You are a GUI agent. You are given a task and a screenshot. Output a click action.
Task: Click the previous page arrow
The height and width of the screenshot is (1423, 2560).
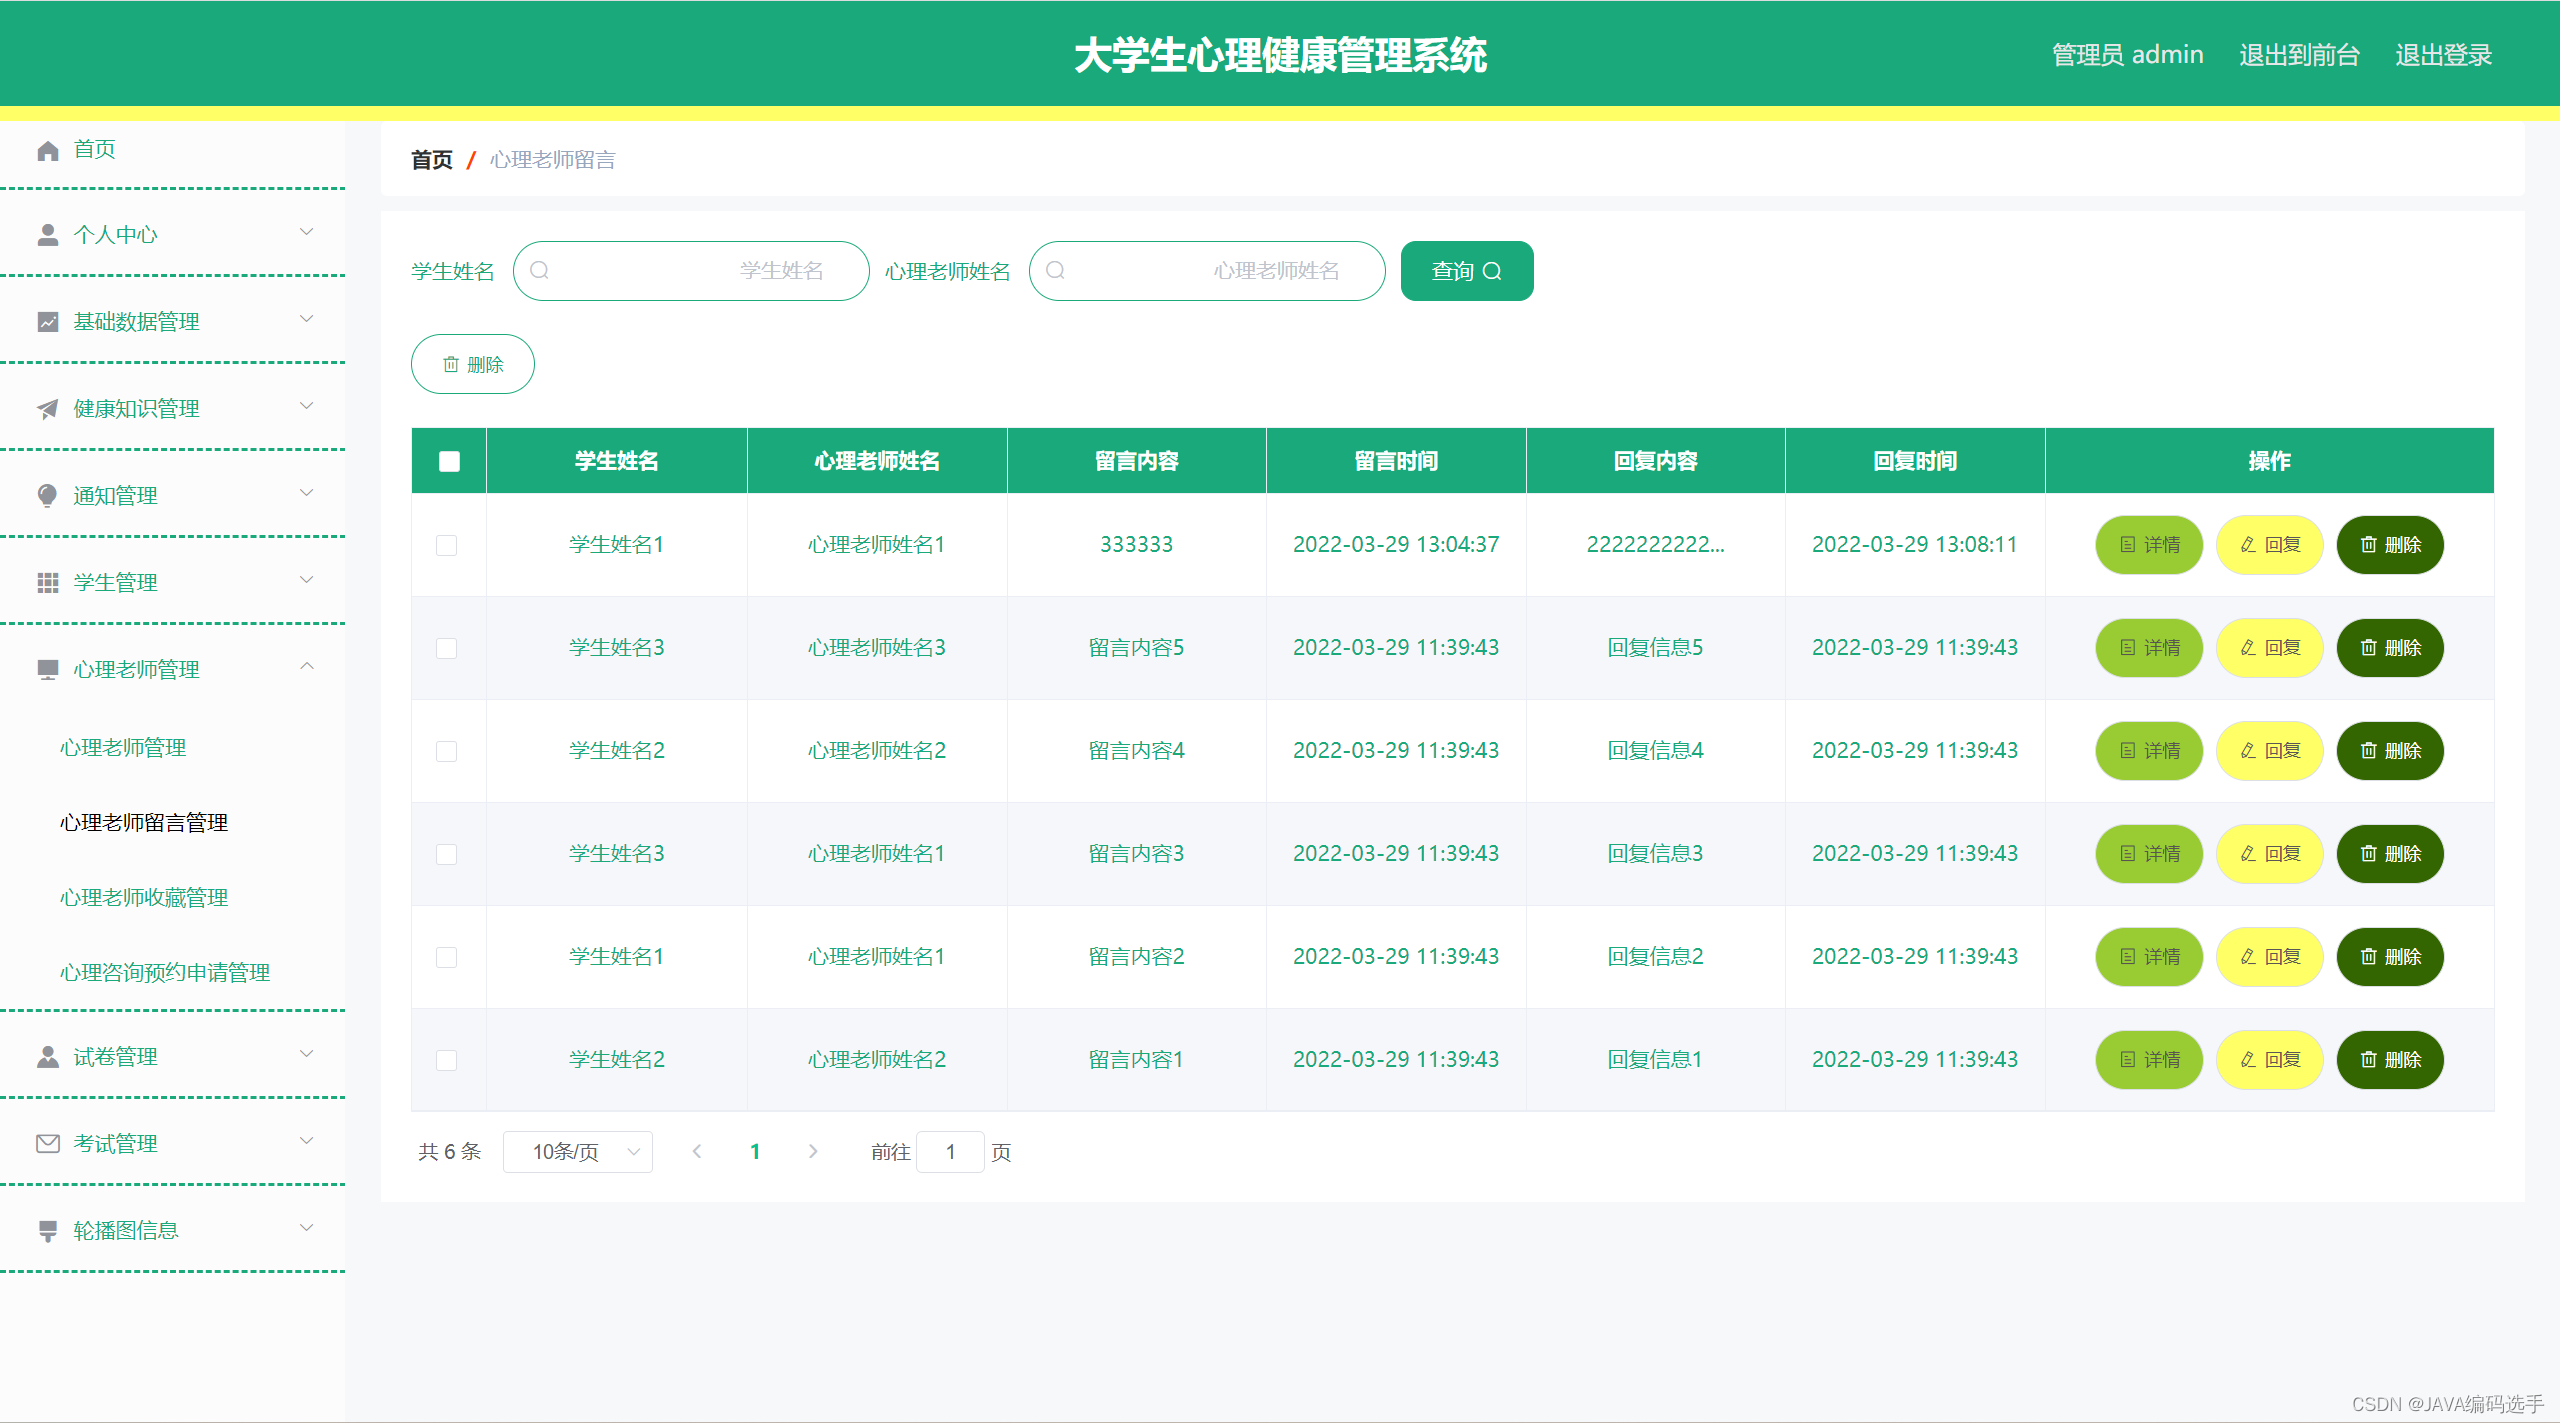tap(697, 1152)
